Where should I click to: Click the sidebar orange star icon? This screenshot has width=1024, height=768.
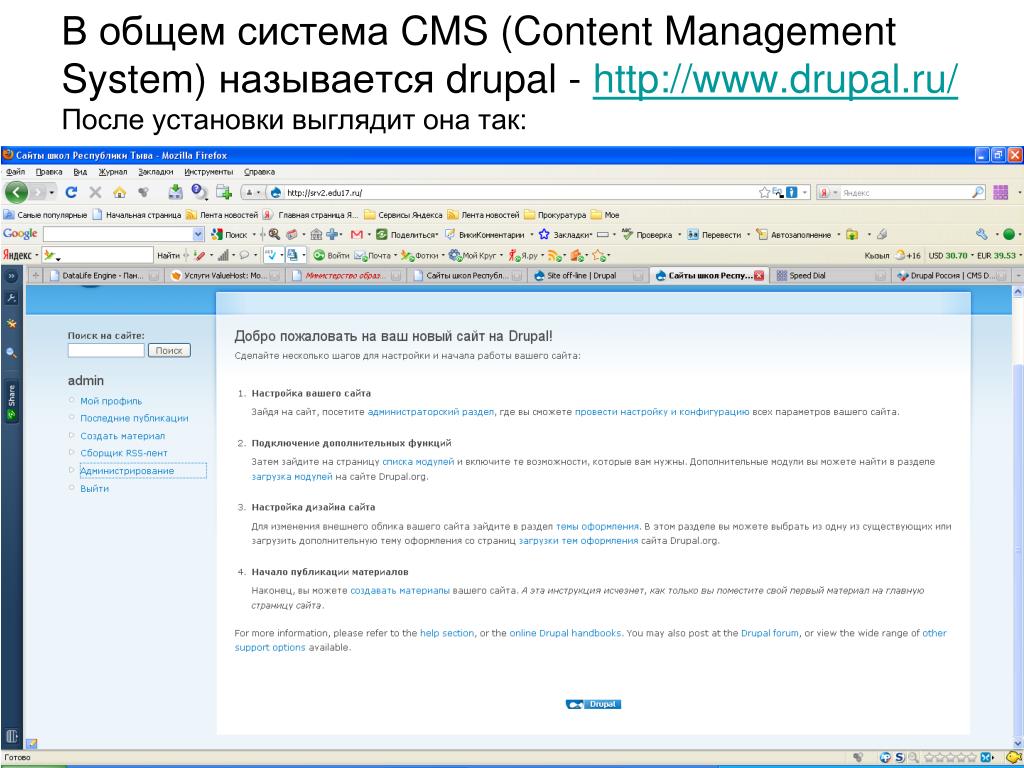[x=11, y=324]
